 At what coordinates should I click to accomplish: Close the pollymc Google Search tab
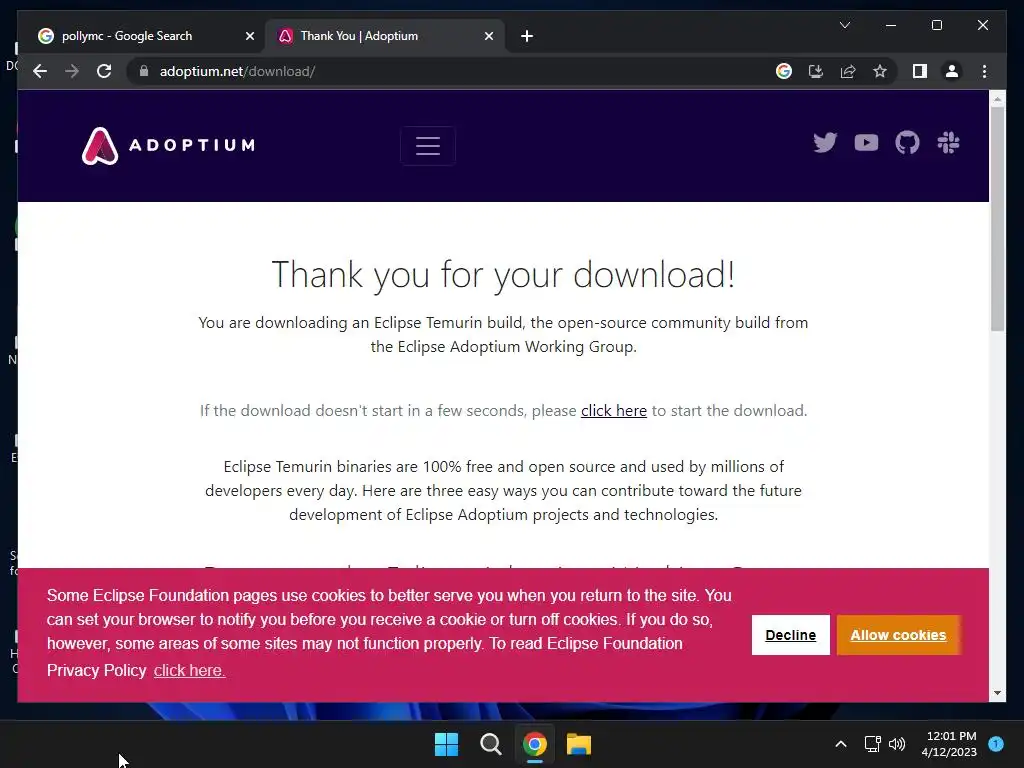[249, 36]
